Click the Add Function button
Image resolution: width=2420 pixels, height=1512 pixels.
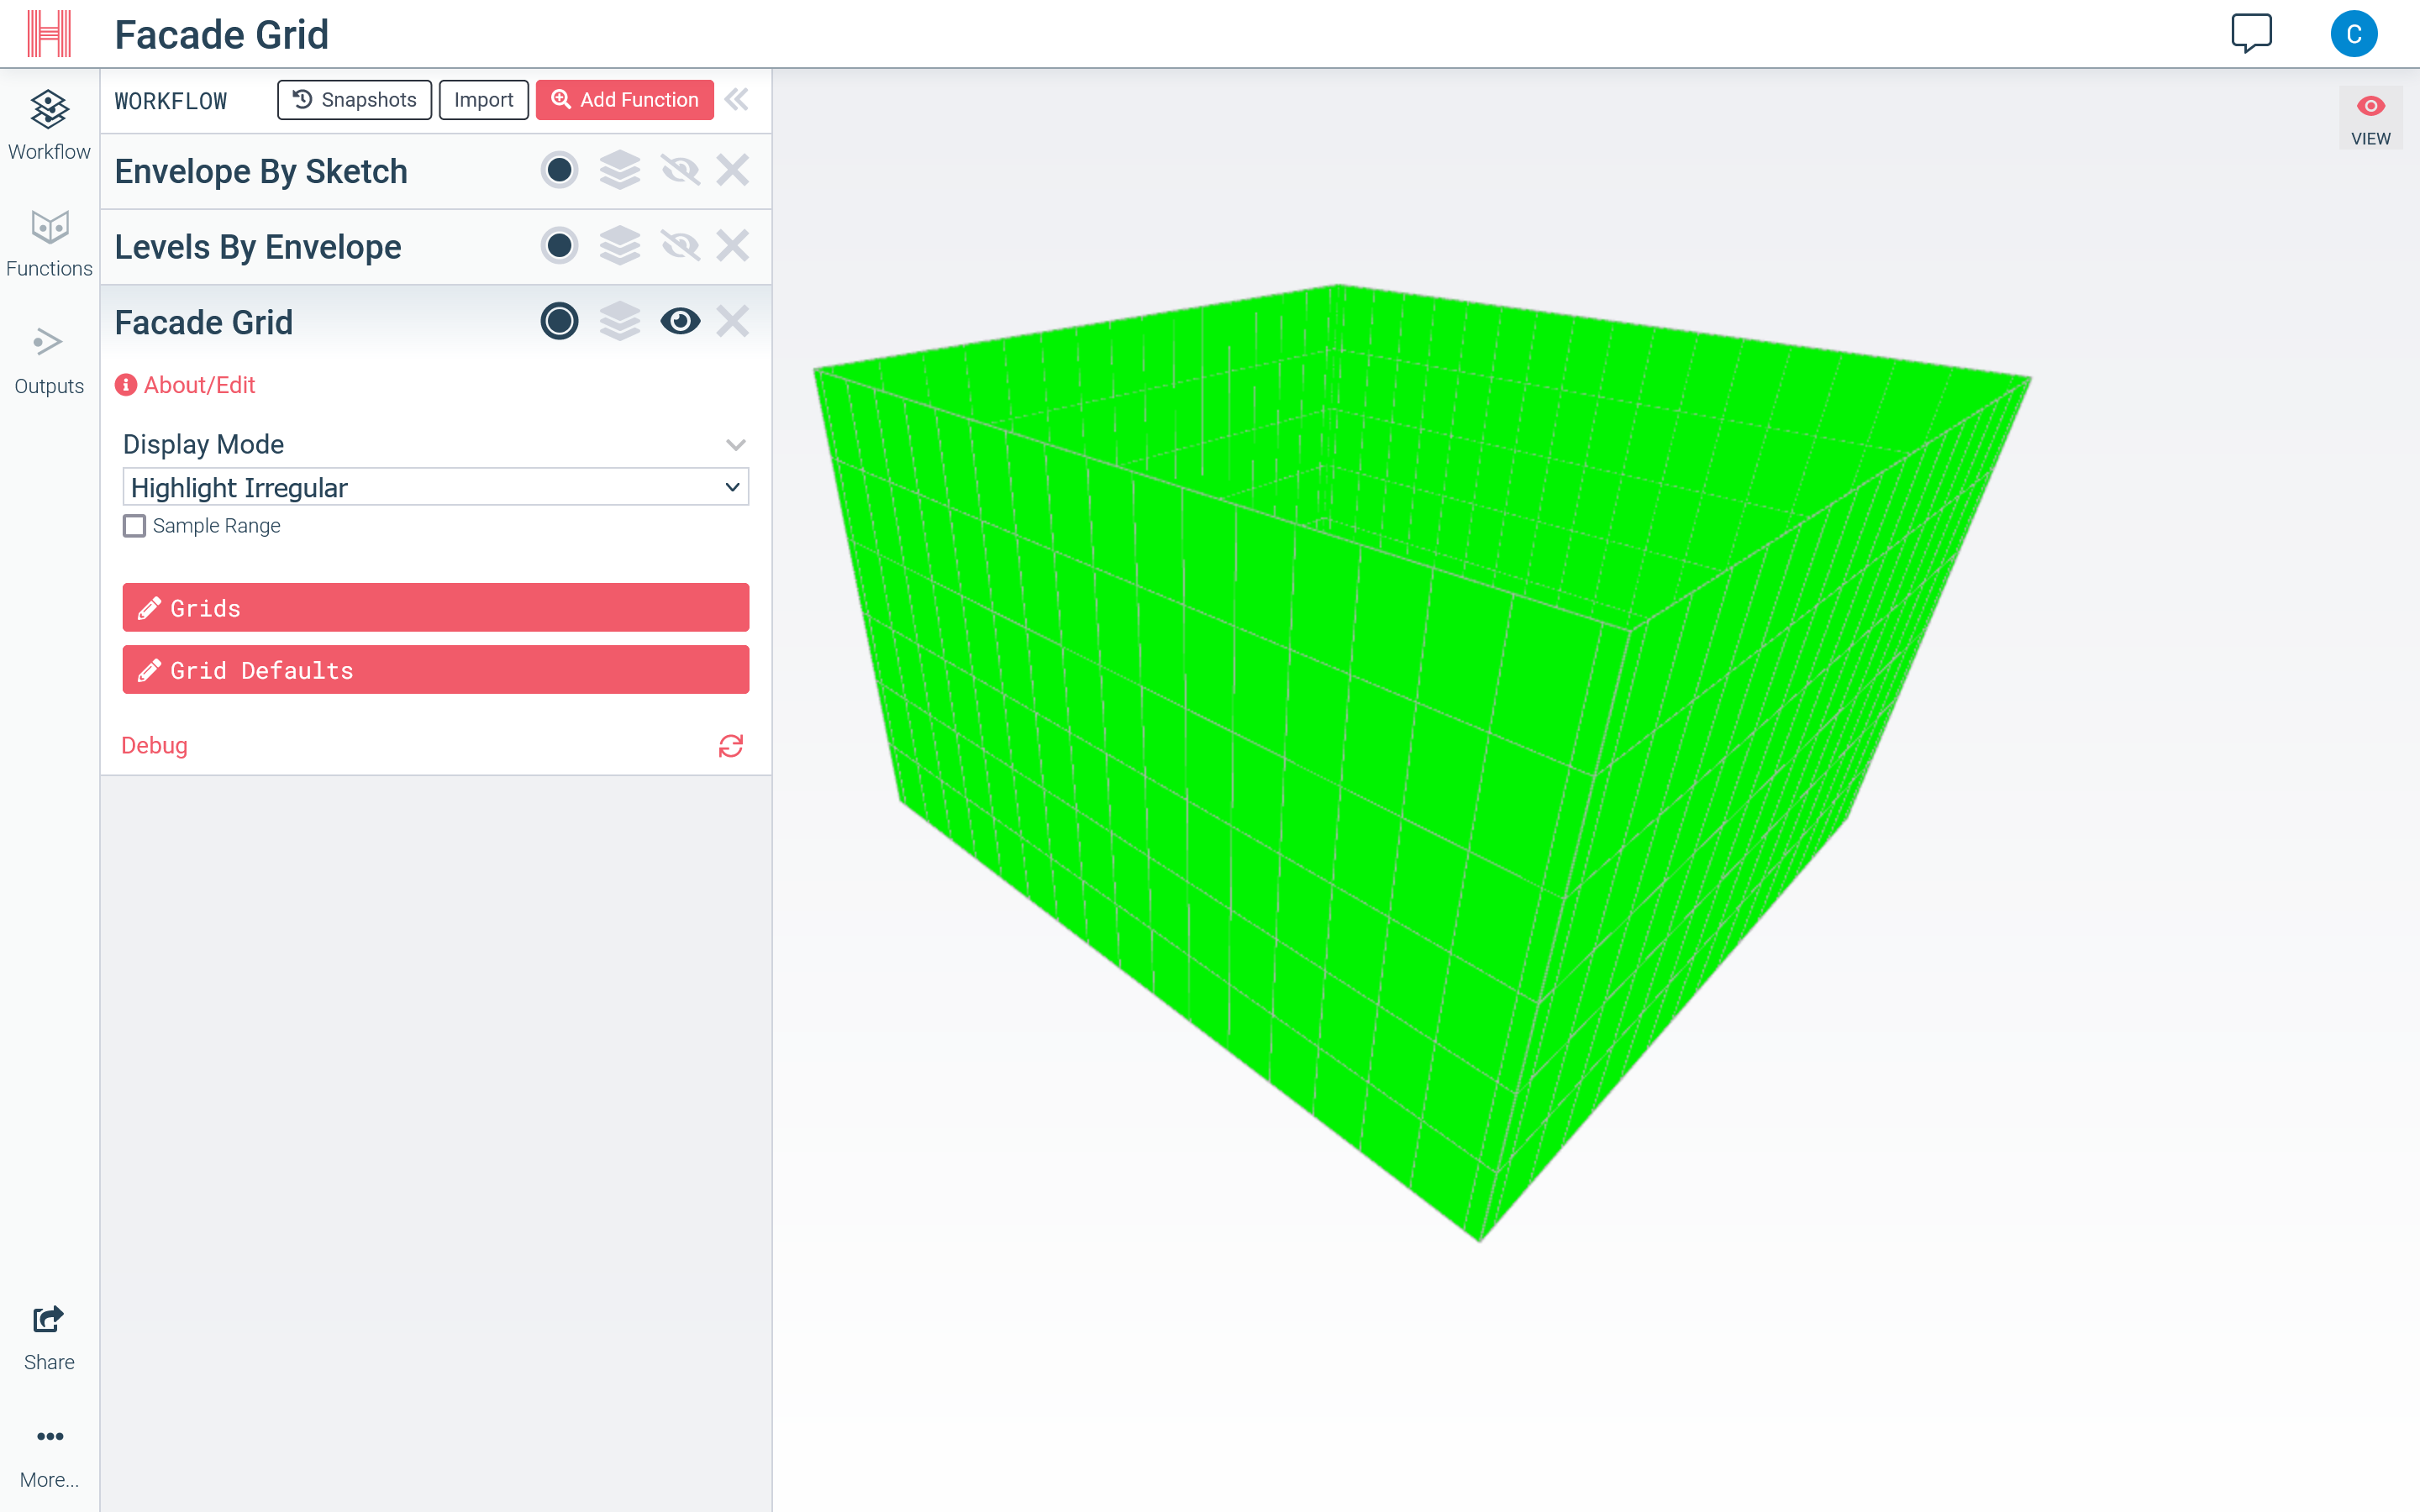624,100
